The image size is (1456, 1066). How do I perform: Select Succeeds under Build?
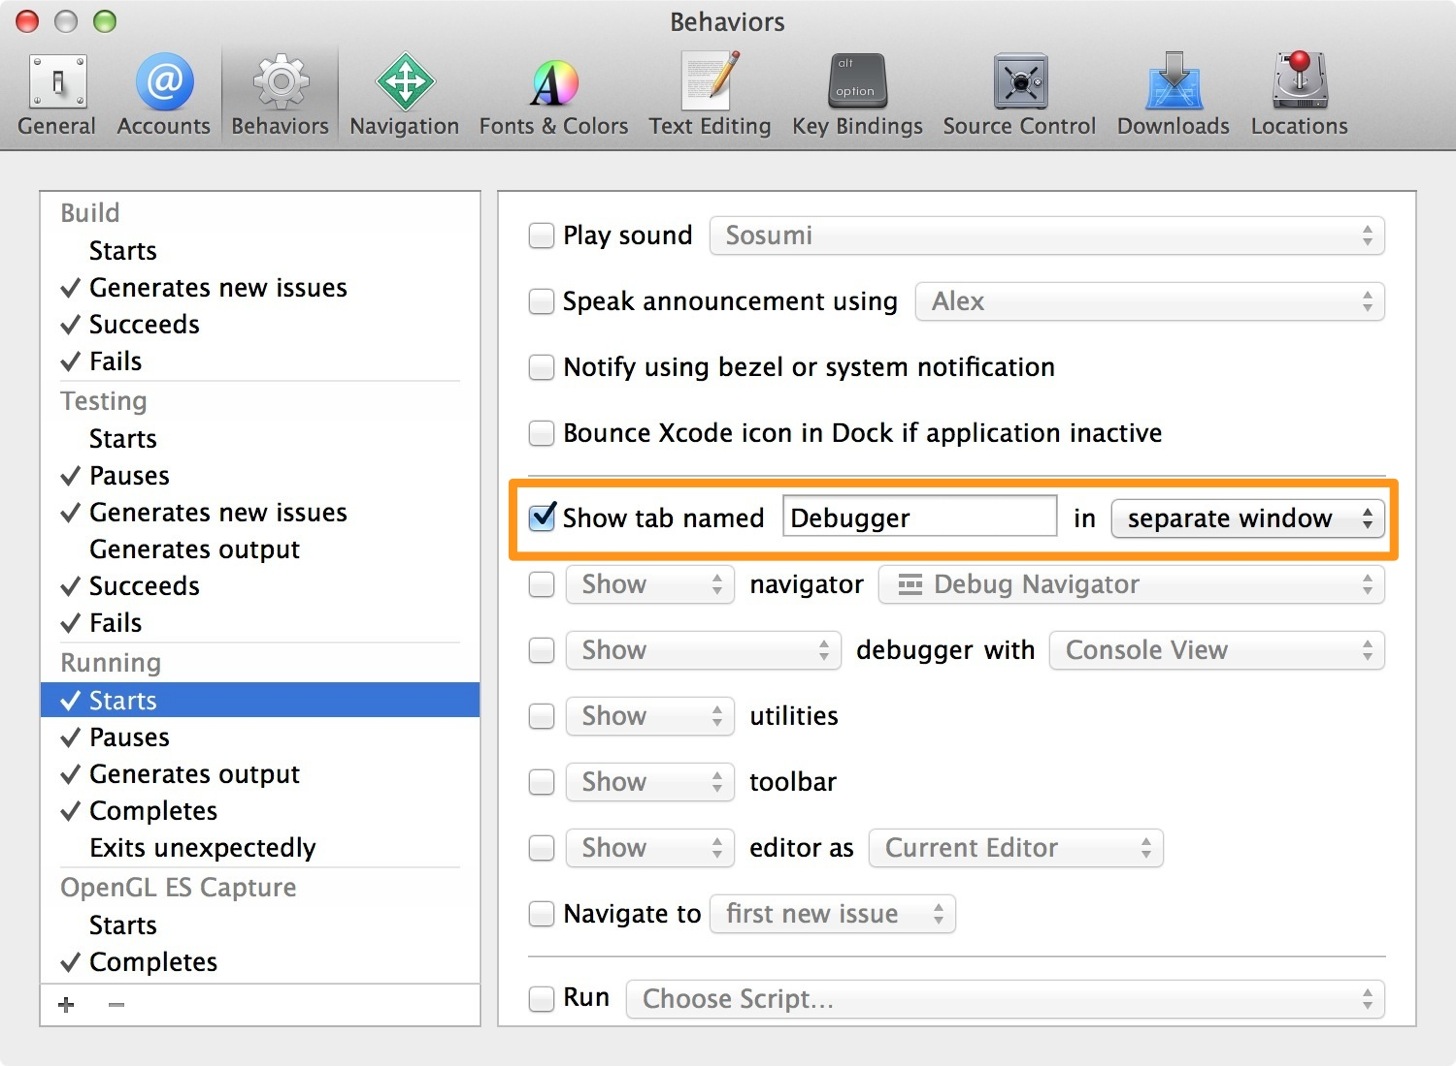pos(260,325)
